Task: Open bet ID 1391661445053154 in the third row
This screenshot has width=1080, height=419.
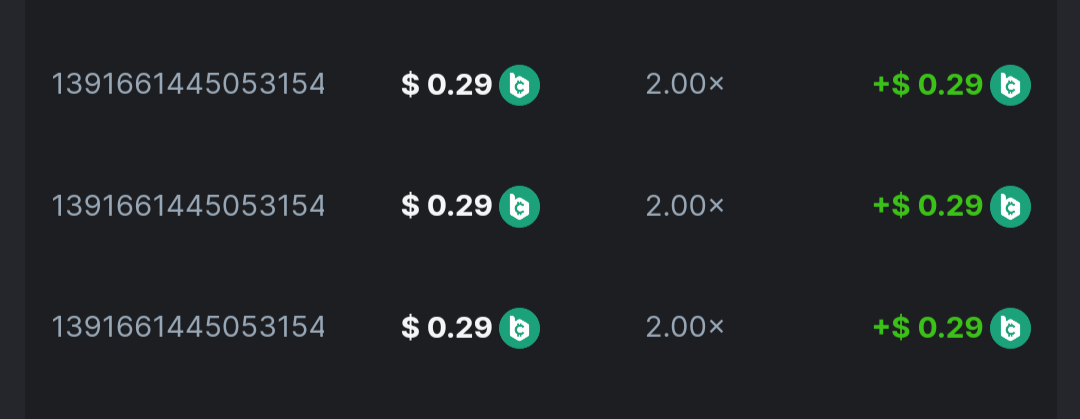Action: (x=188, y=327)
